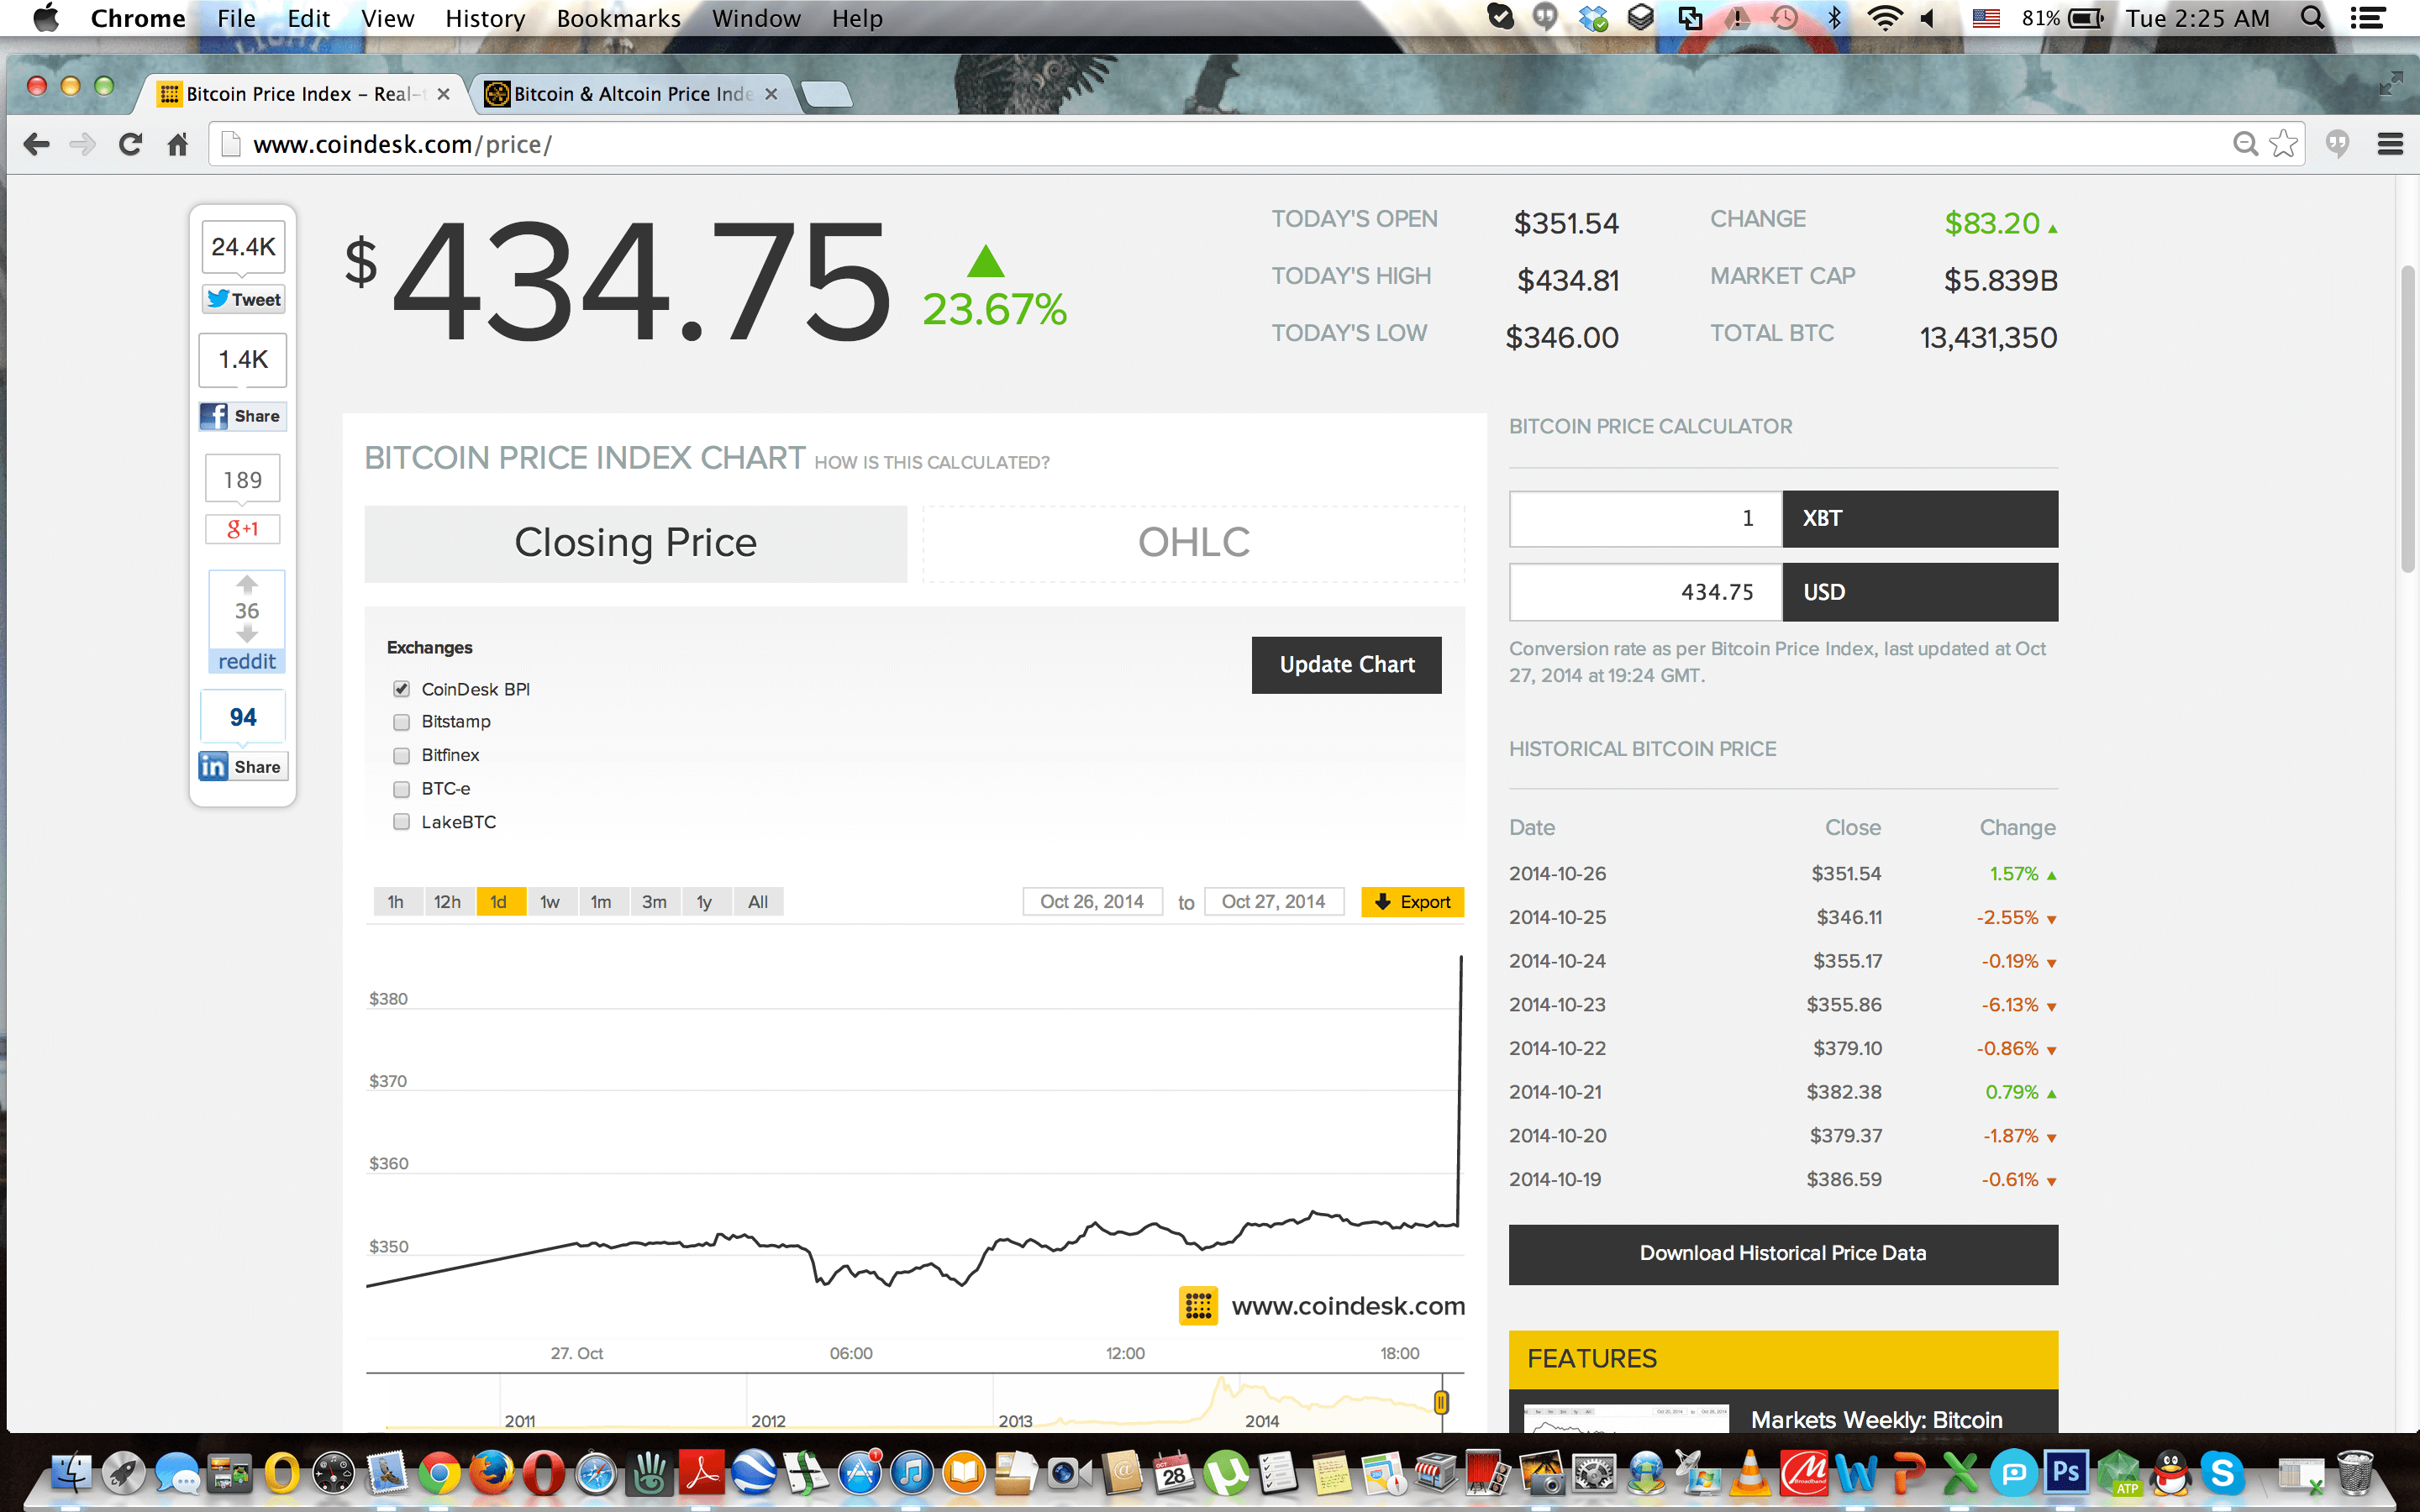Switch to the OHLC chart tab

click(1194, 543)
